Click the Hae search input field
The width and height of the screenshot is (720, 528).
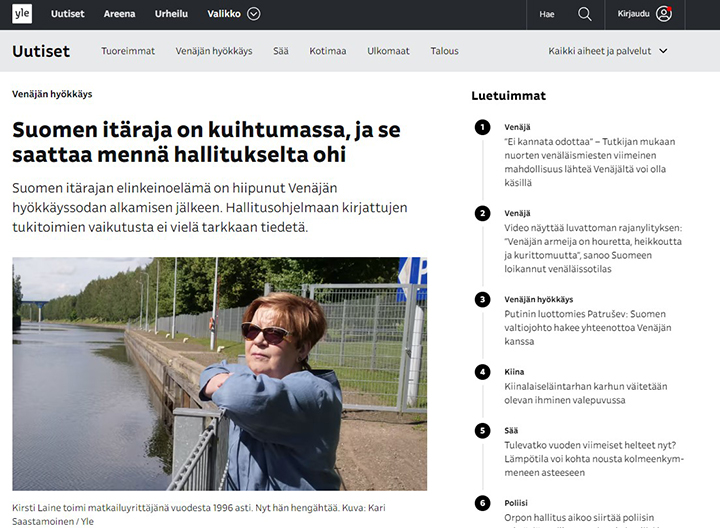(548, 14)
